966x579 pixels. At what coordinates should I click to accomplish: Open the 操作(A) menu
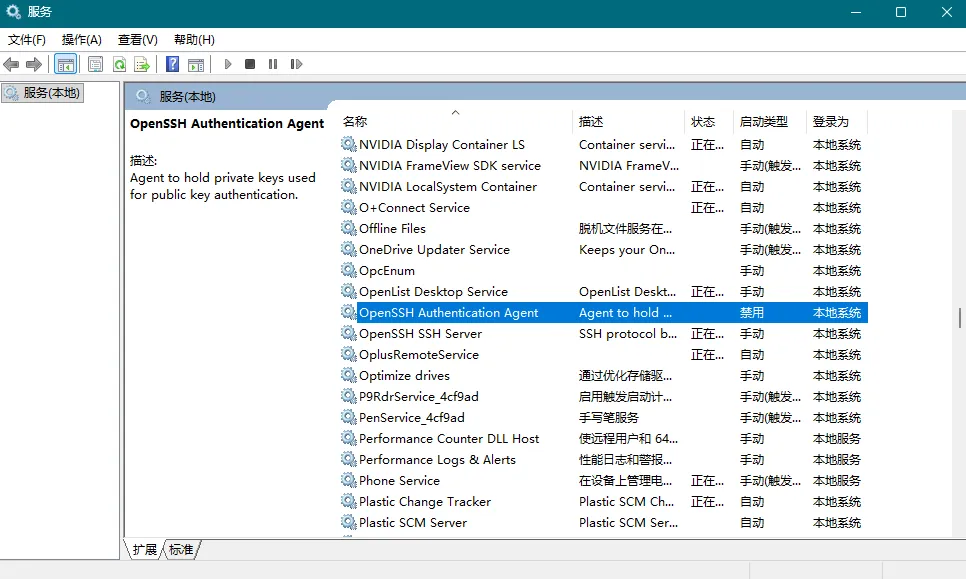(82, 40)
